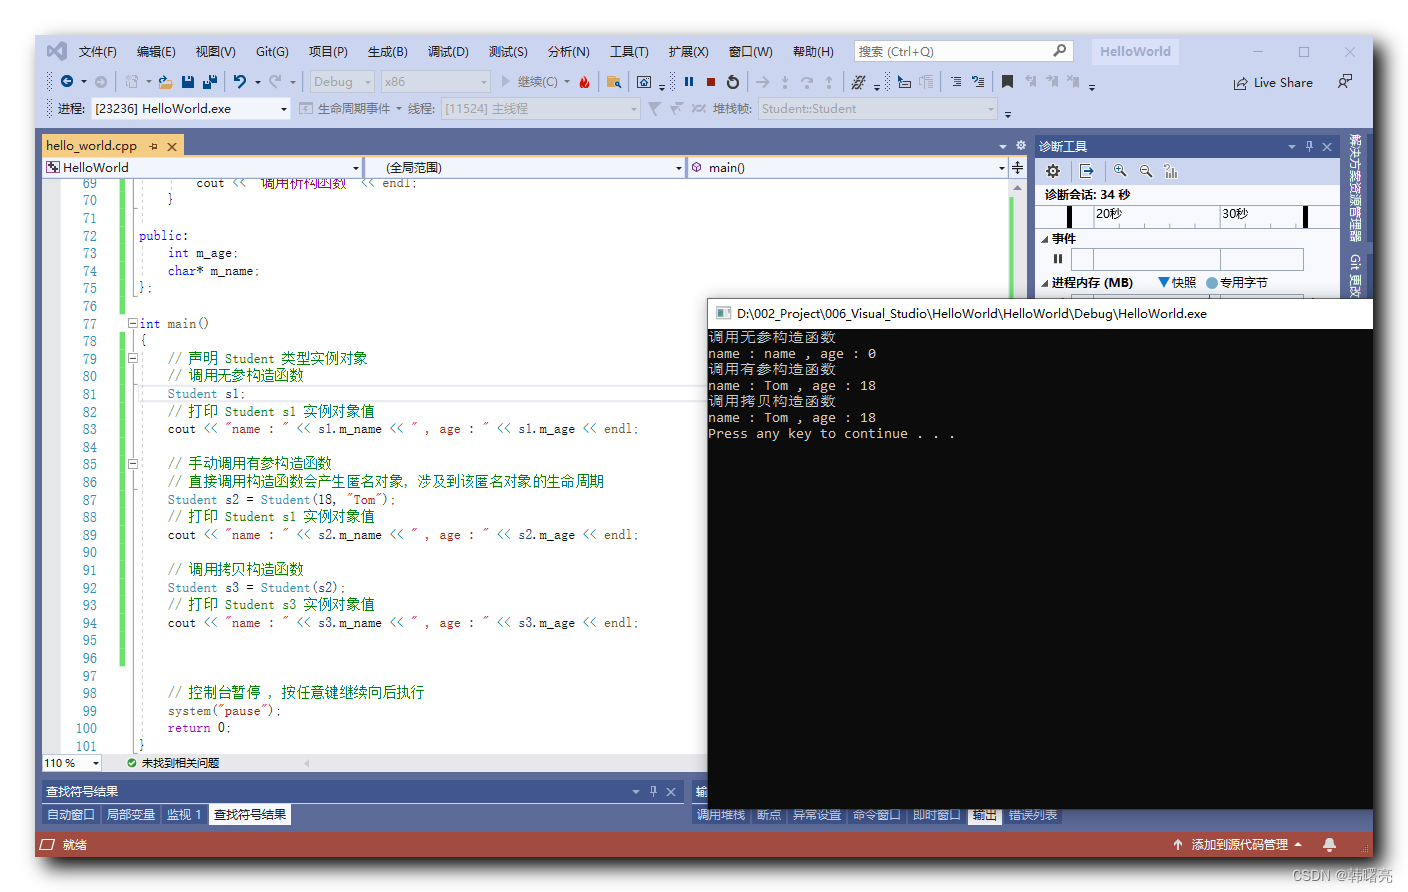Click the Show Next Statement arrow icon
The height and width of the screenshot is (892, 1408).
[x=763, y=82]
